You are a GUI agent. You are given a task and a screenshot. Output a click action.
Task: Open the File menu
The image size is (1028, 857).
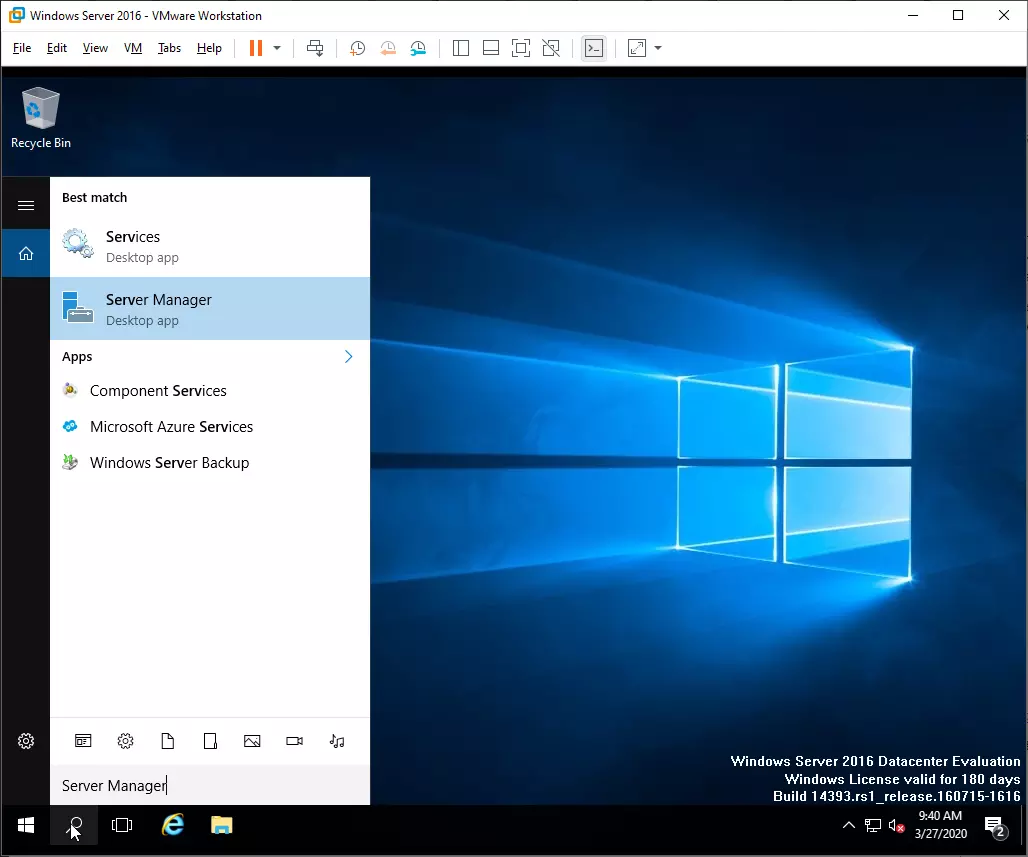coord(22,48)
